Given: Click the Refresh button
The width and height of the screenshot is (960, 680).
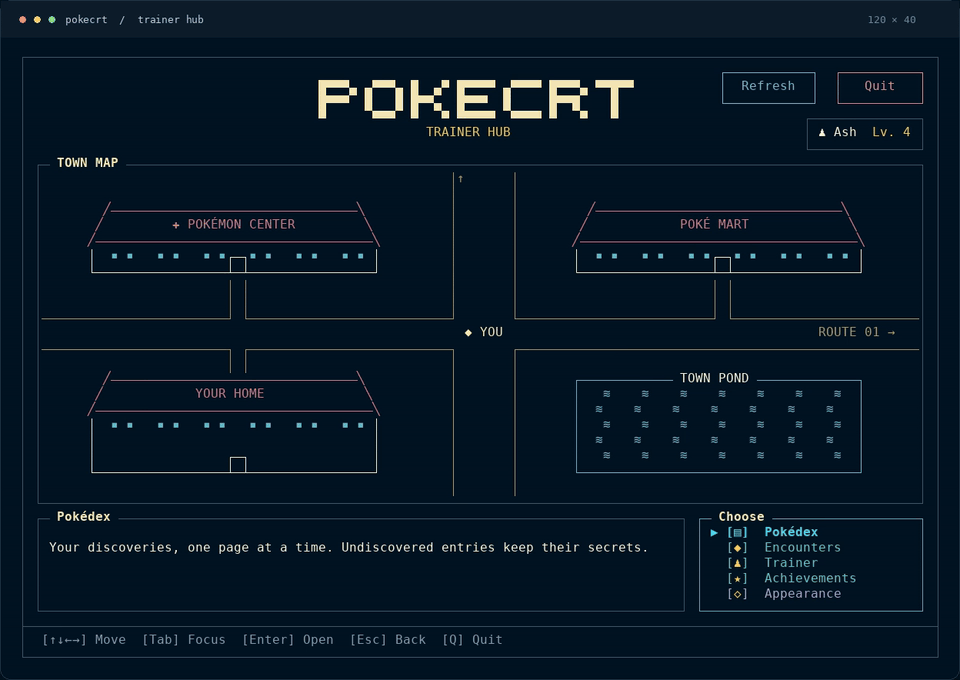Looking at the screenshot, I should (x=768, y=88).
